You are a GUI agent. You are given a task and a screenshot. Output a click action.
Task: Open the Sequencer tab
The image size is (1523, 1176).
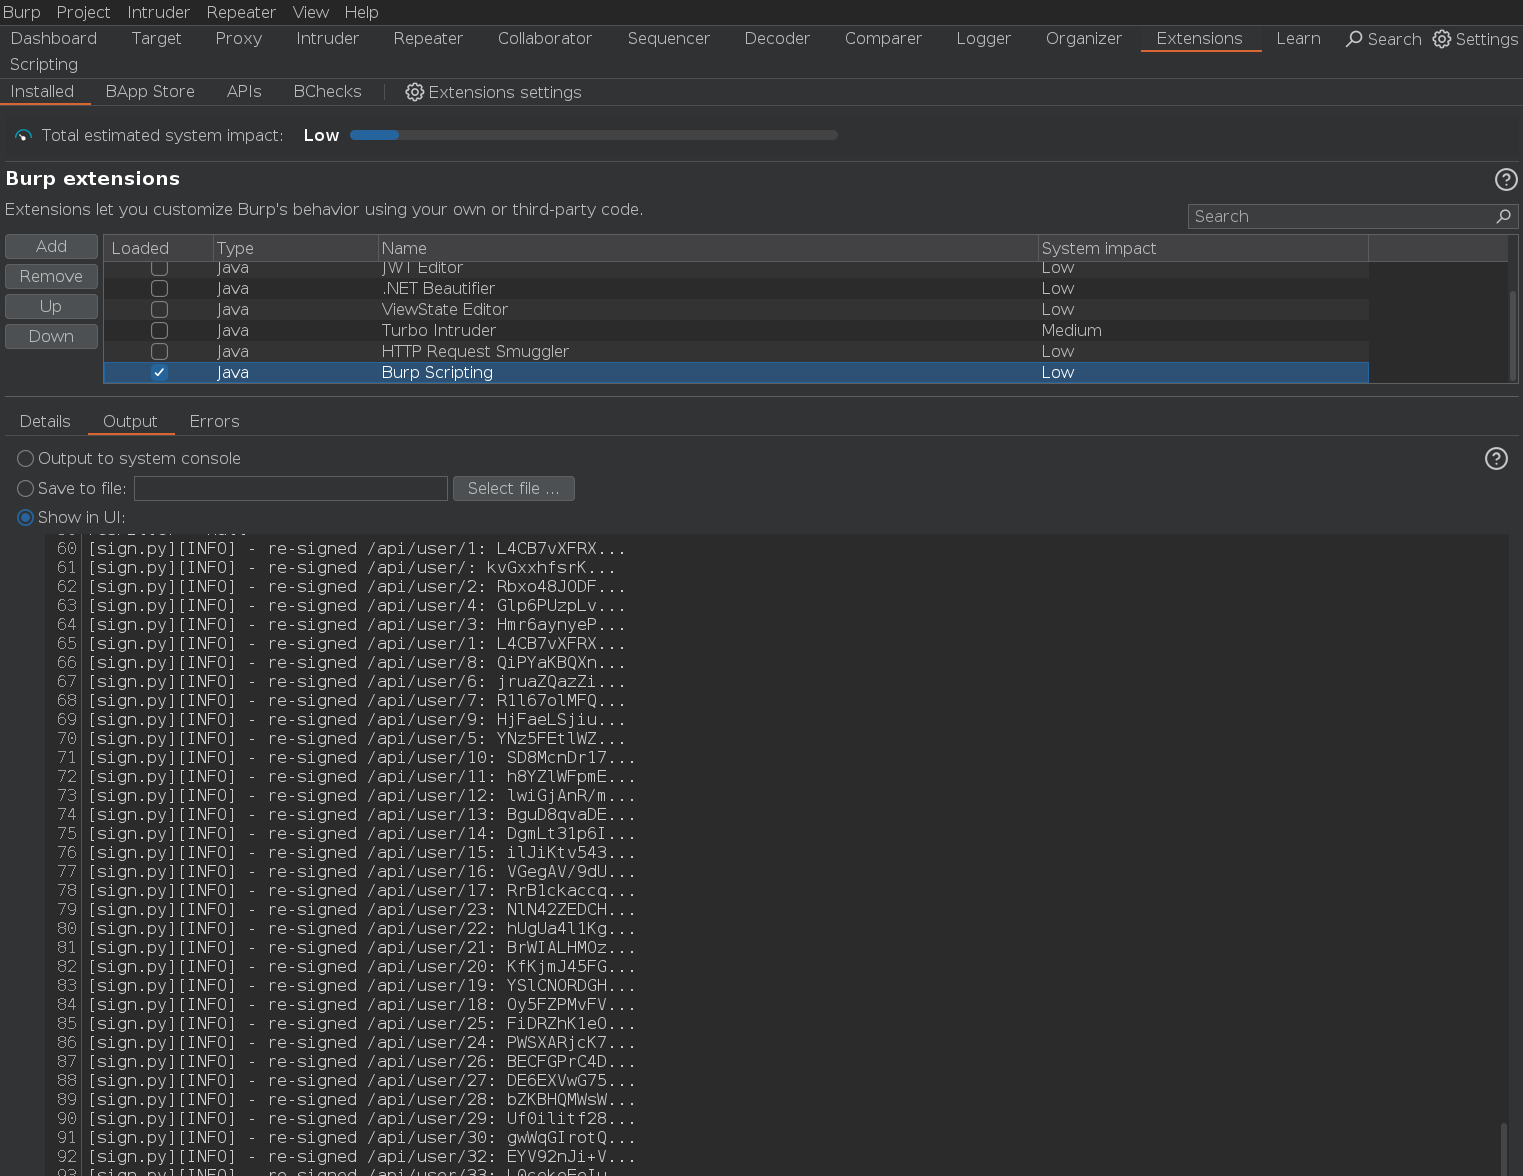click(669, 39)
